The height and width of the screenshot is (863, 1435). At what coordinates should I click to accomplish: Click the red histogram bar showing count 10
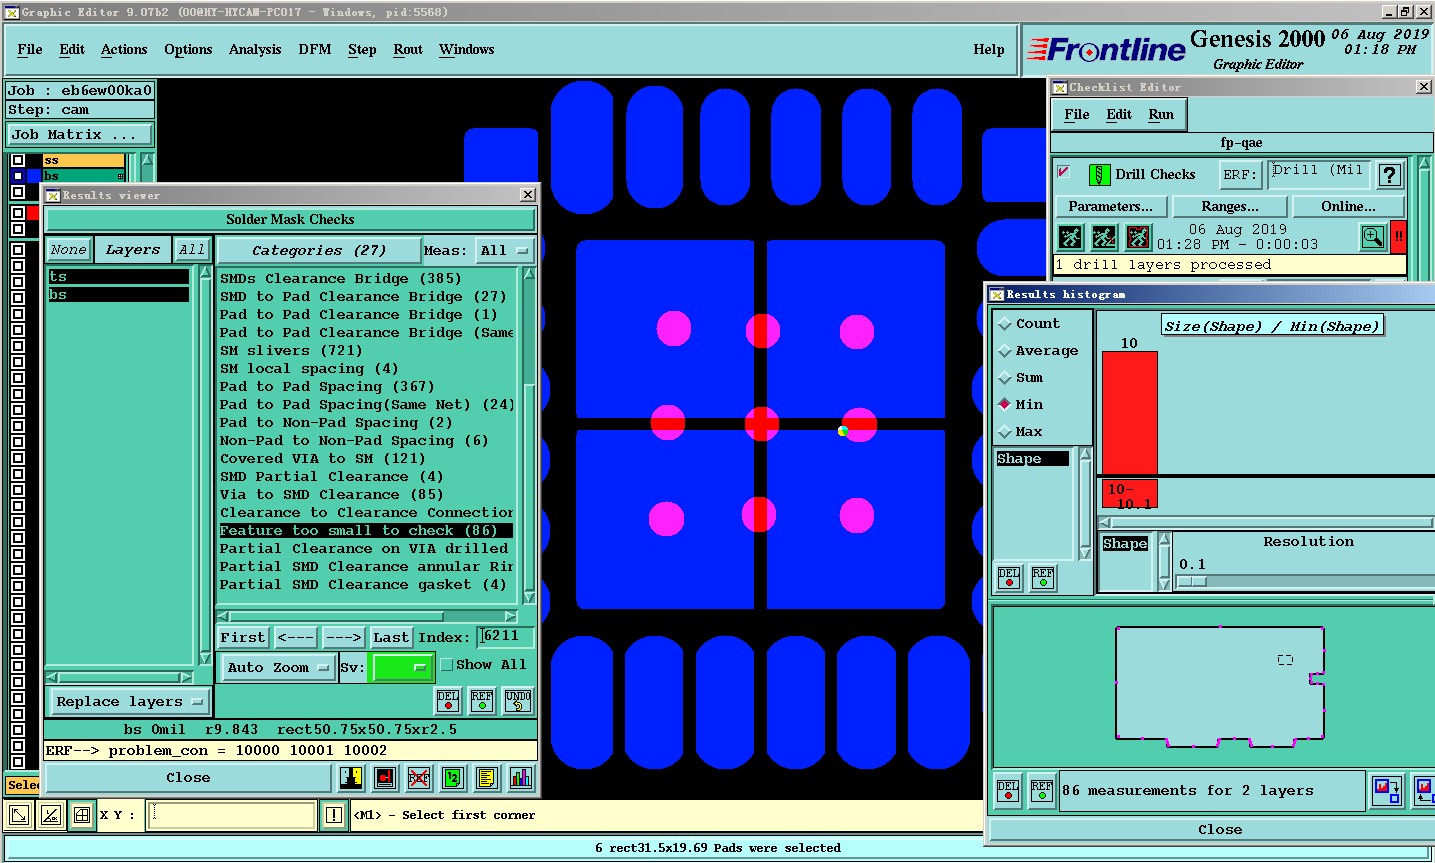[x=1130, y=412]
